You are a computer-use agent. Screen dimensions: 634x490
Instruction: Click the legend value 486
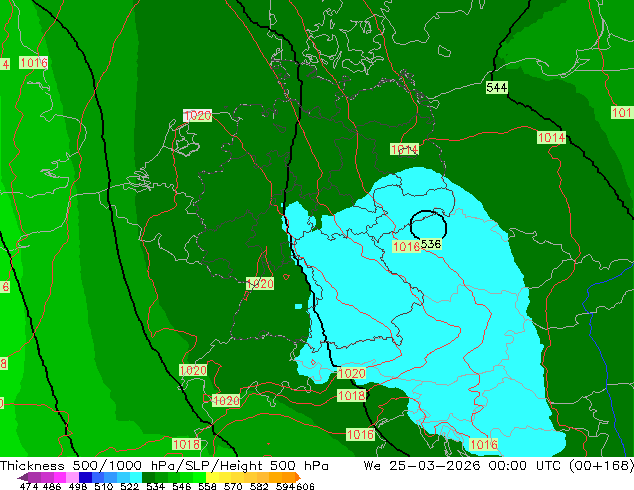(x=52, y=486)
